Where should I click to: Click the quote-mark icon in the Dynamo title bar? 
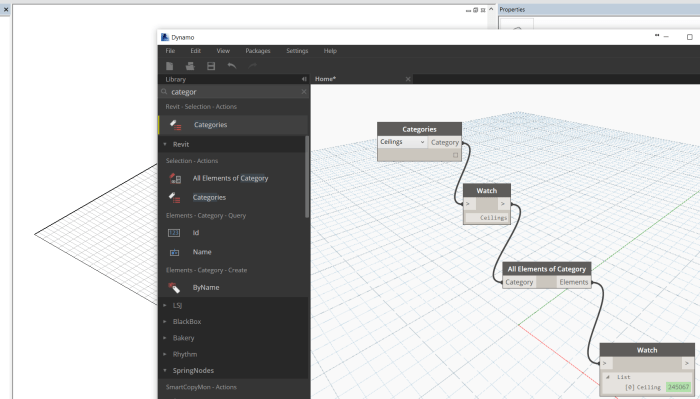pyautogui.click(x=657, y=35)
